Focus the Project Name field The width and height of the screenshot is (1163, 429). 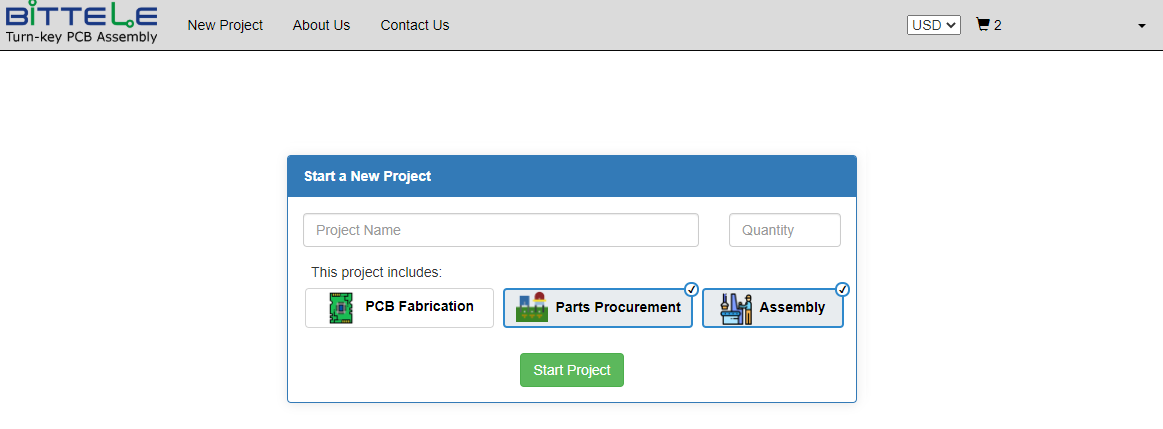501,230
